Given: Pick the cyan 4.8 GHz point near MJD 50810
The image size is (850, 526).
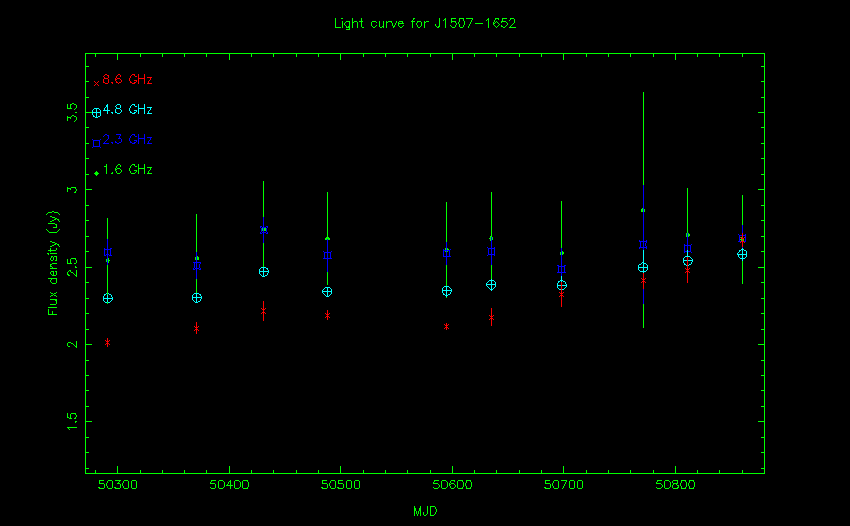Looking at the screenshot, I should tap(688, 261).
